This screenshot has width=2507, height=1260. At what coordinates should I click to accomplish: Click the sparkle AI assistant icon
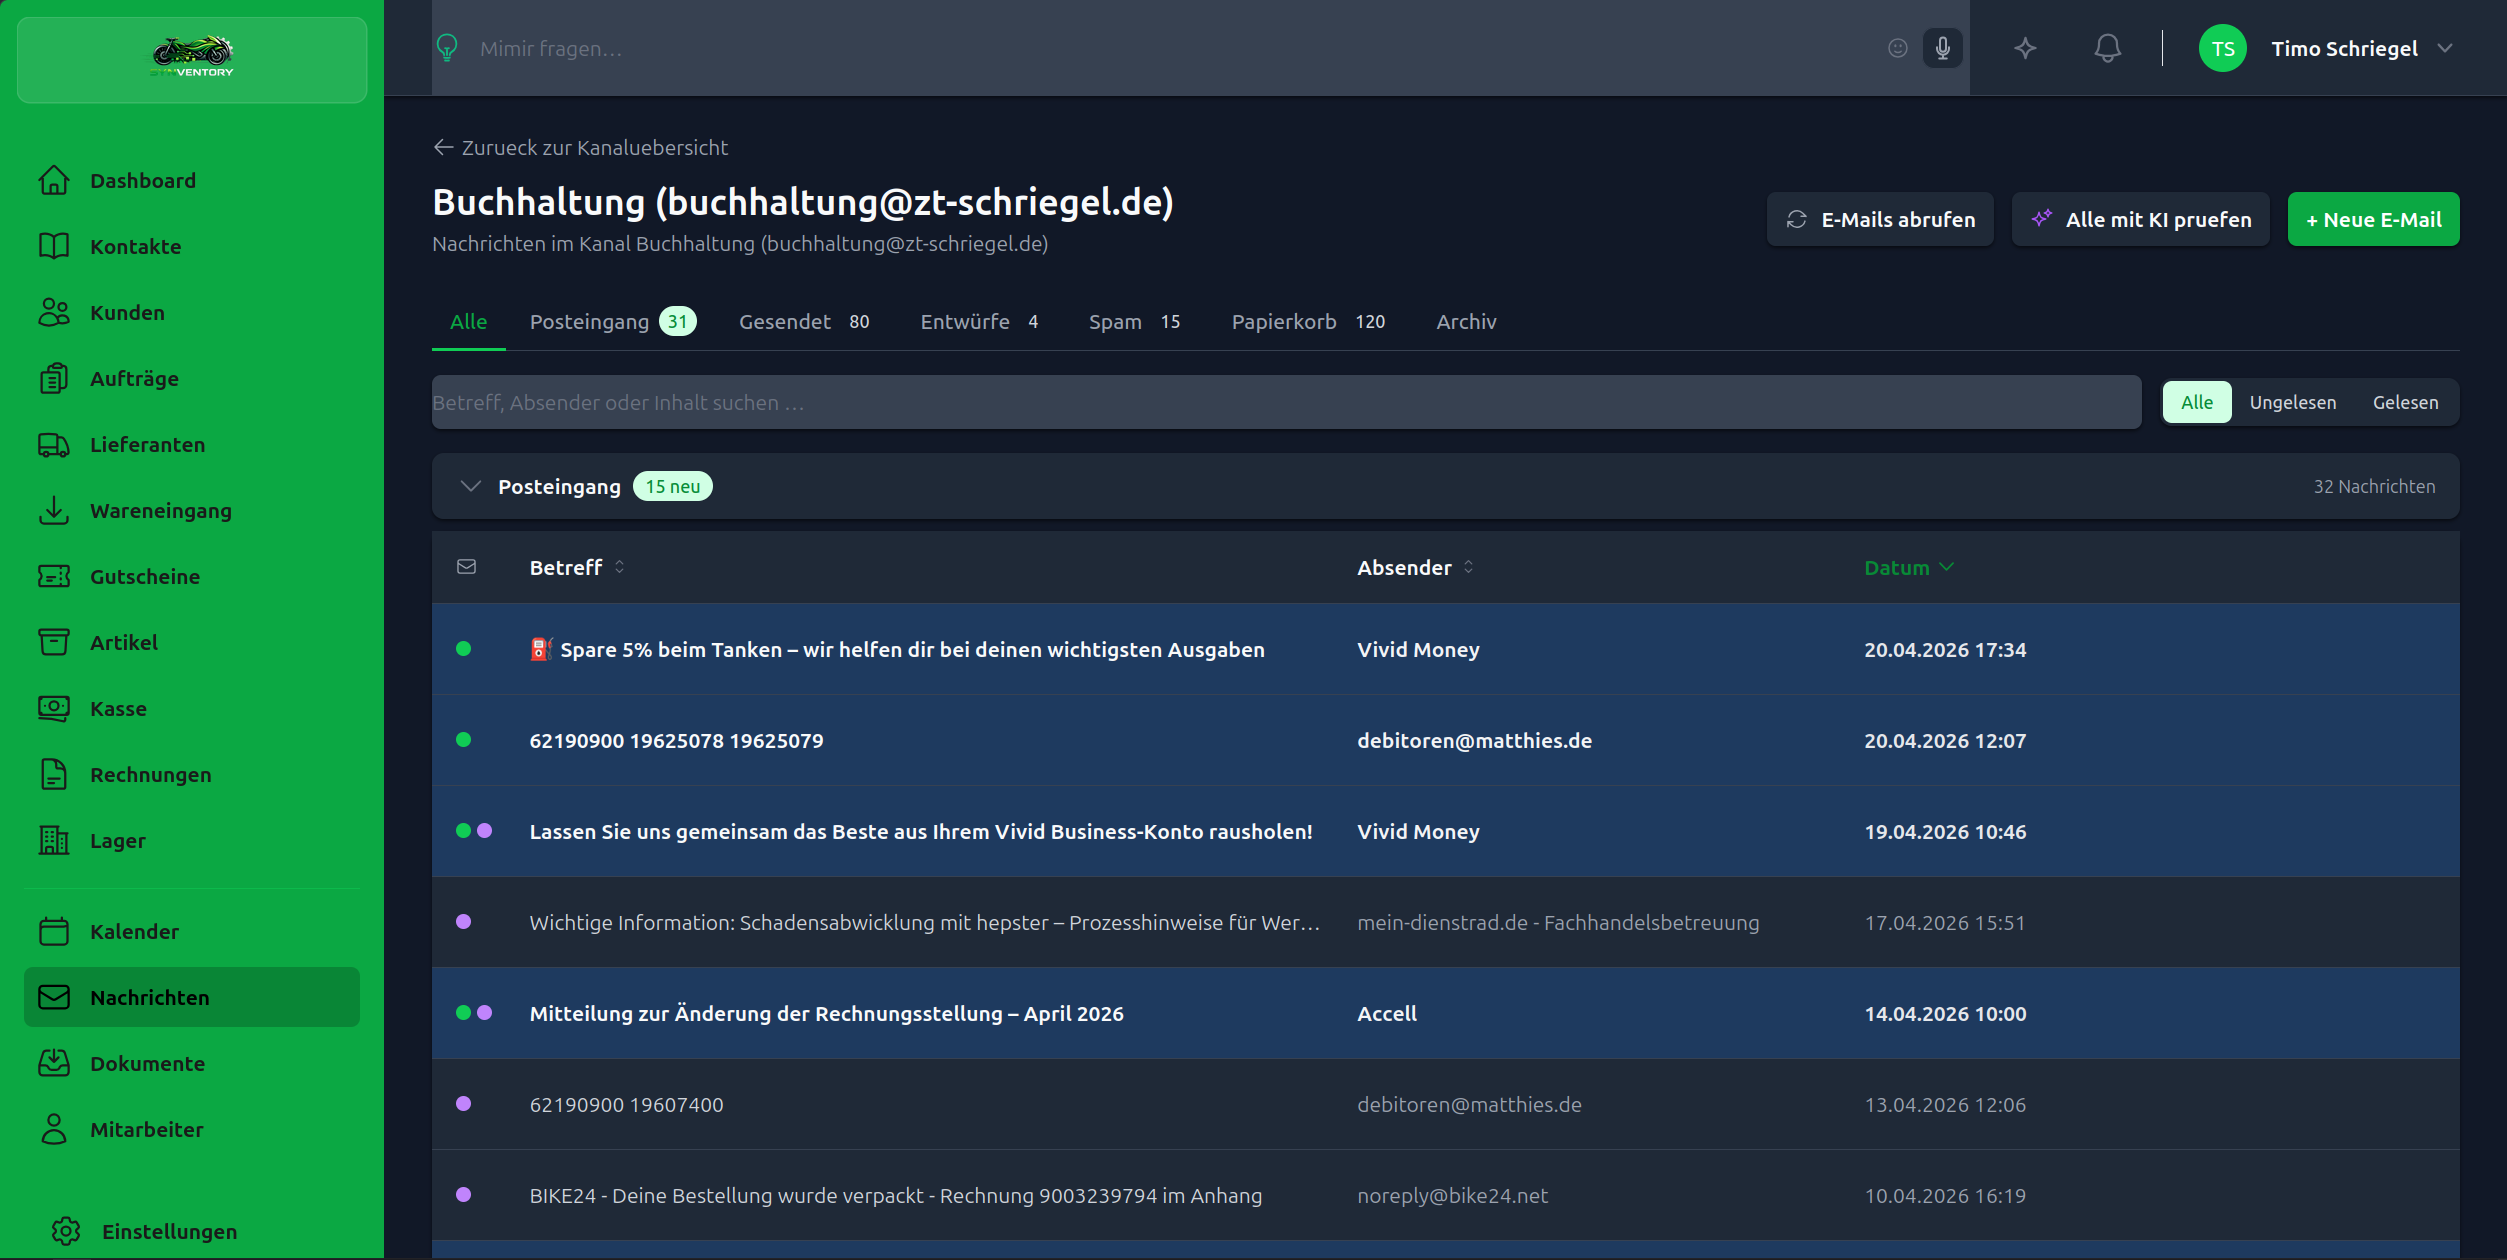pyautogui.click(x=2025, y=48)
